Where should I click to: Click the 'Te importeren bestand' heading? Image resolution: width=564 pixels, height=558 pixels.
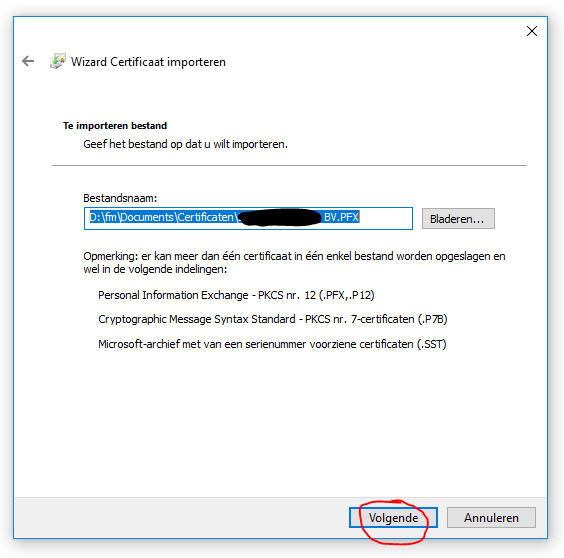(x=115, y=126)
